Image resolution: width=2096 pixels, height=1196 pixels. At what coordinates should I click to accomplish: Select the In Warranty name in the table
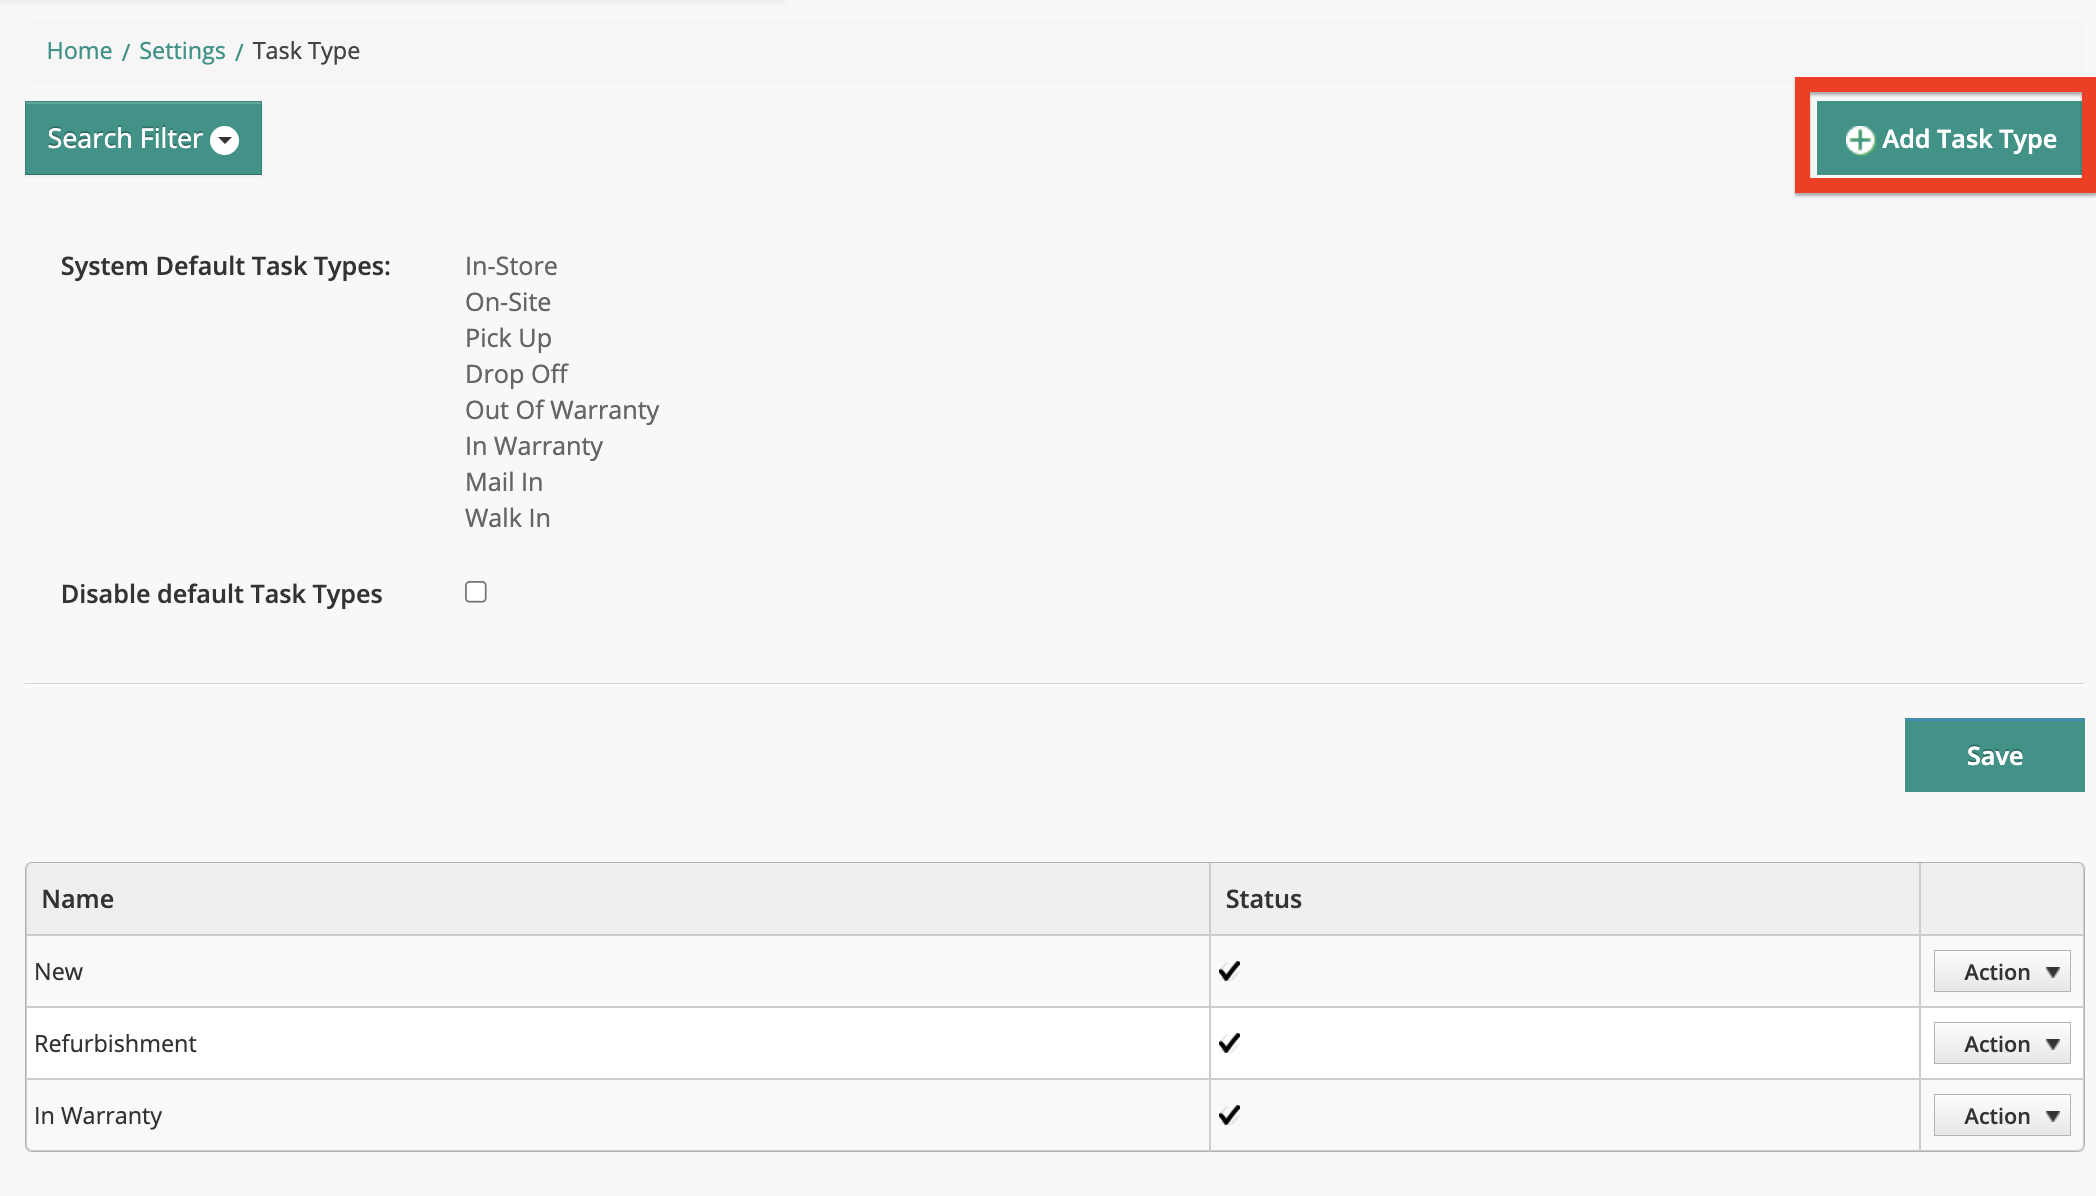point(98,1116)
